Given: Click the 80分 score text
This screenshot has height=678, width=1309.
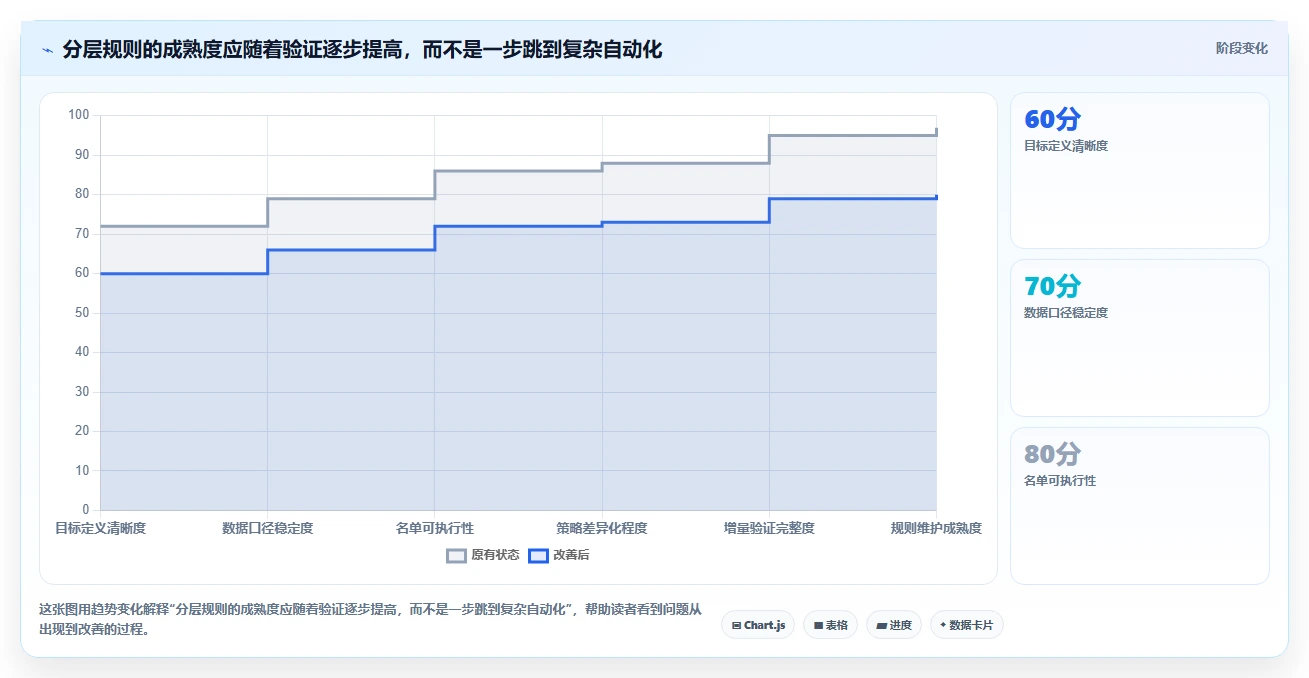Looking at the screenshot, I should pos(1052,454).
